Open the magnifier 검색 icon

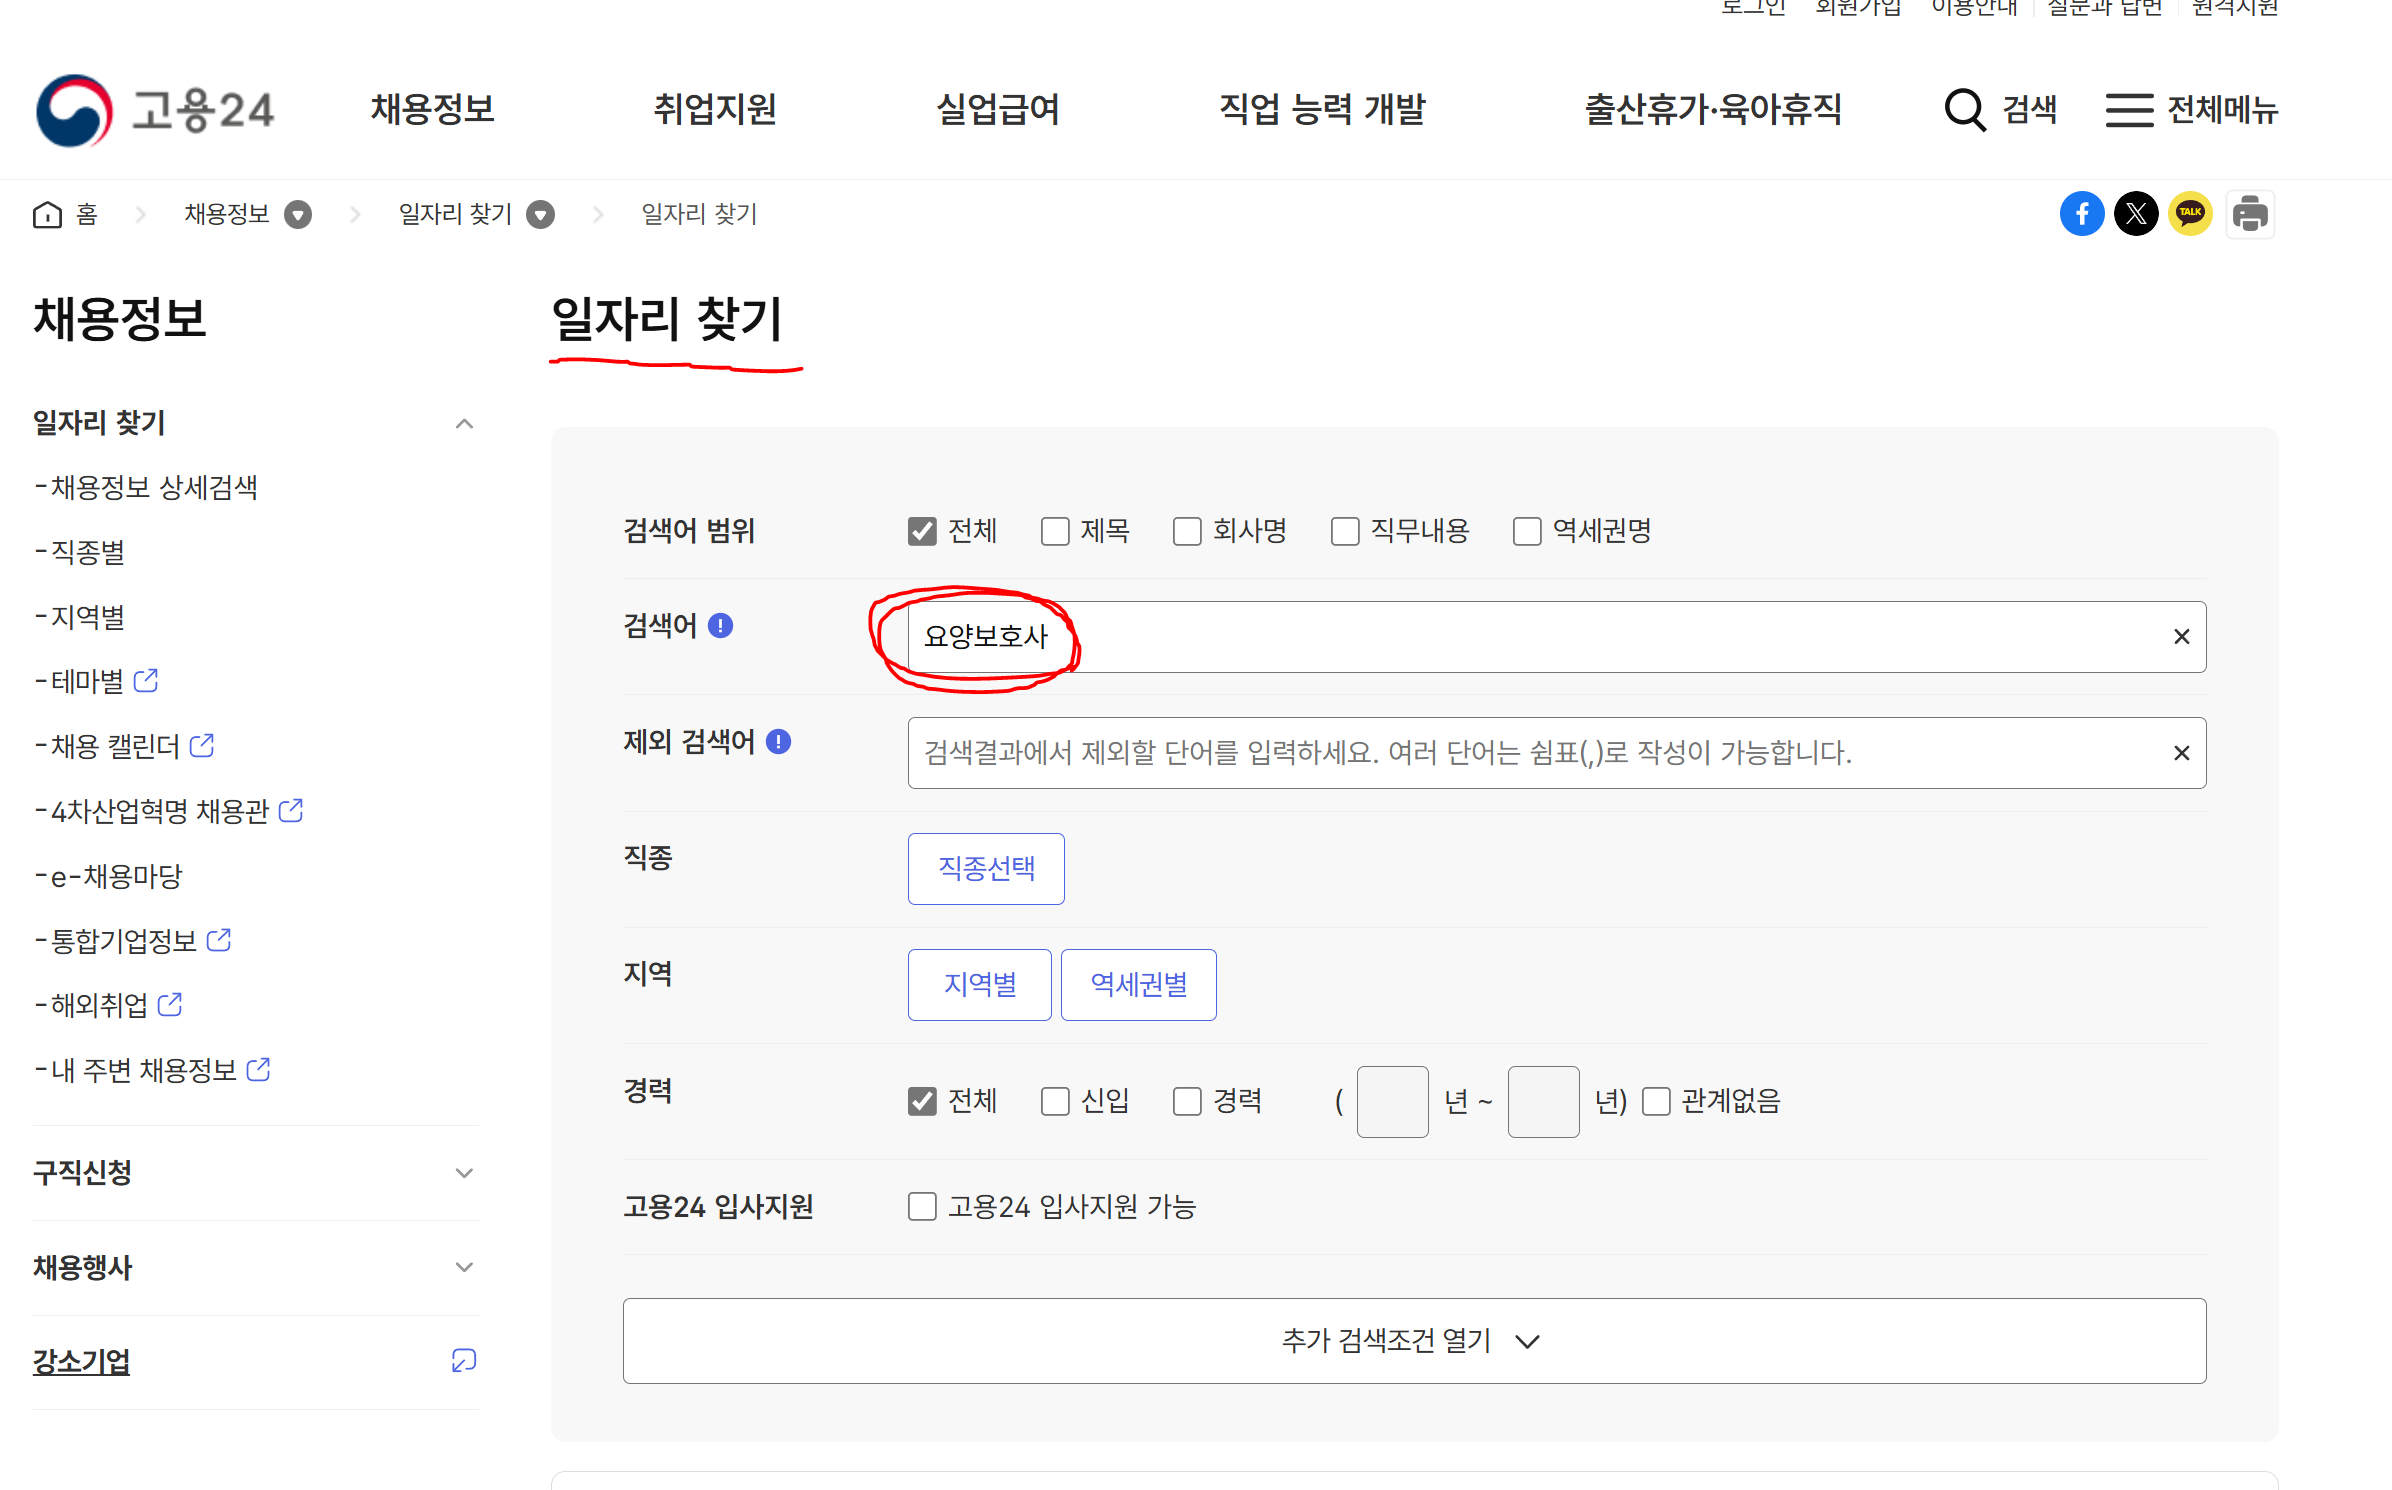click(x=1965, y=110)
